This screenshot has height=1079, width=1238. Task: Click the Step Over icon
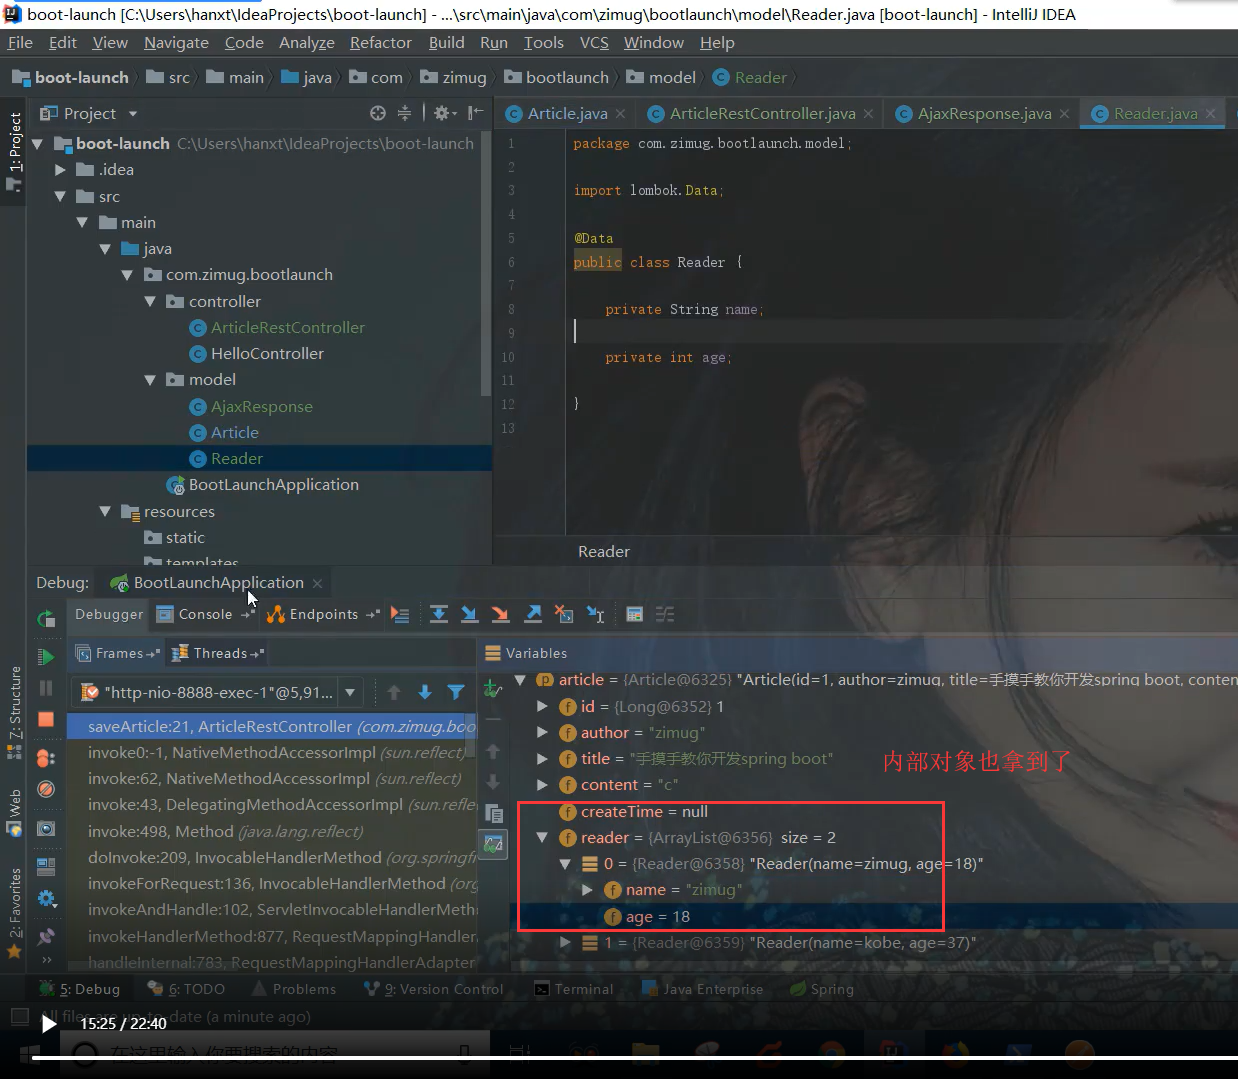438,614
